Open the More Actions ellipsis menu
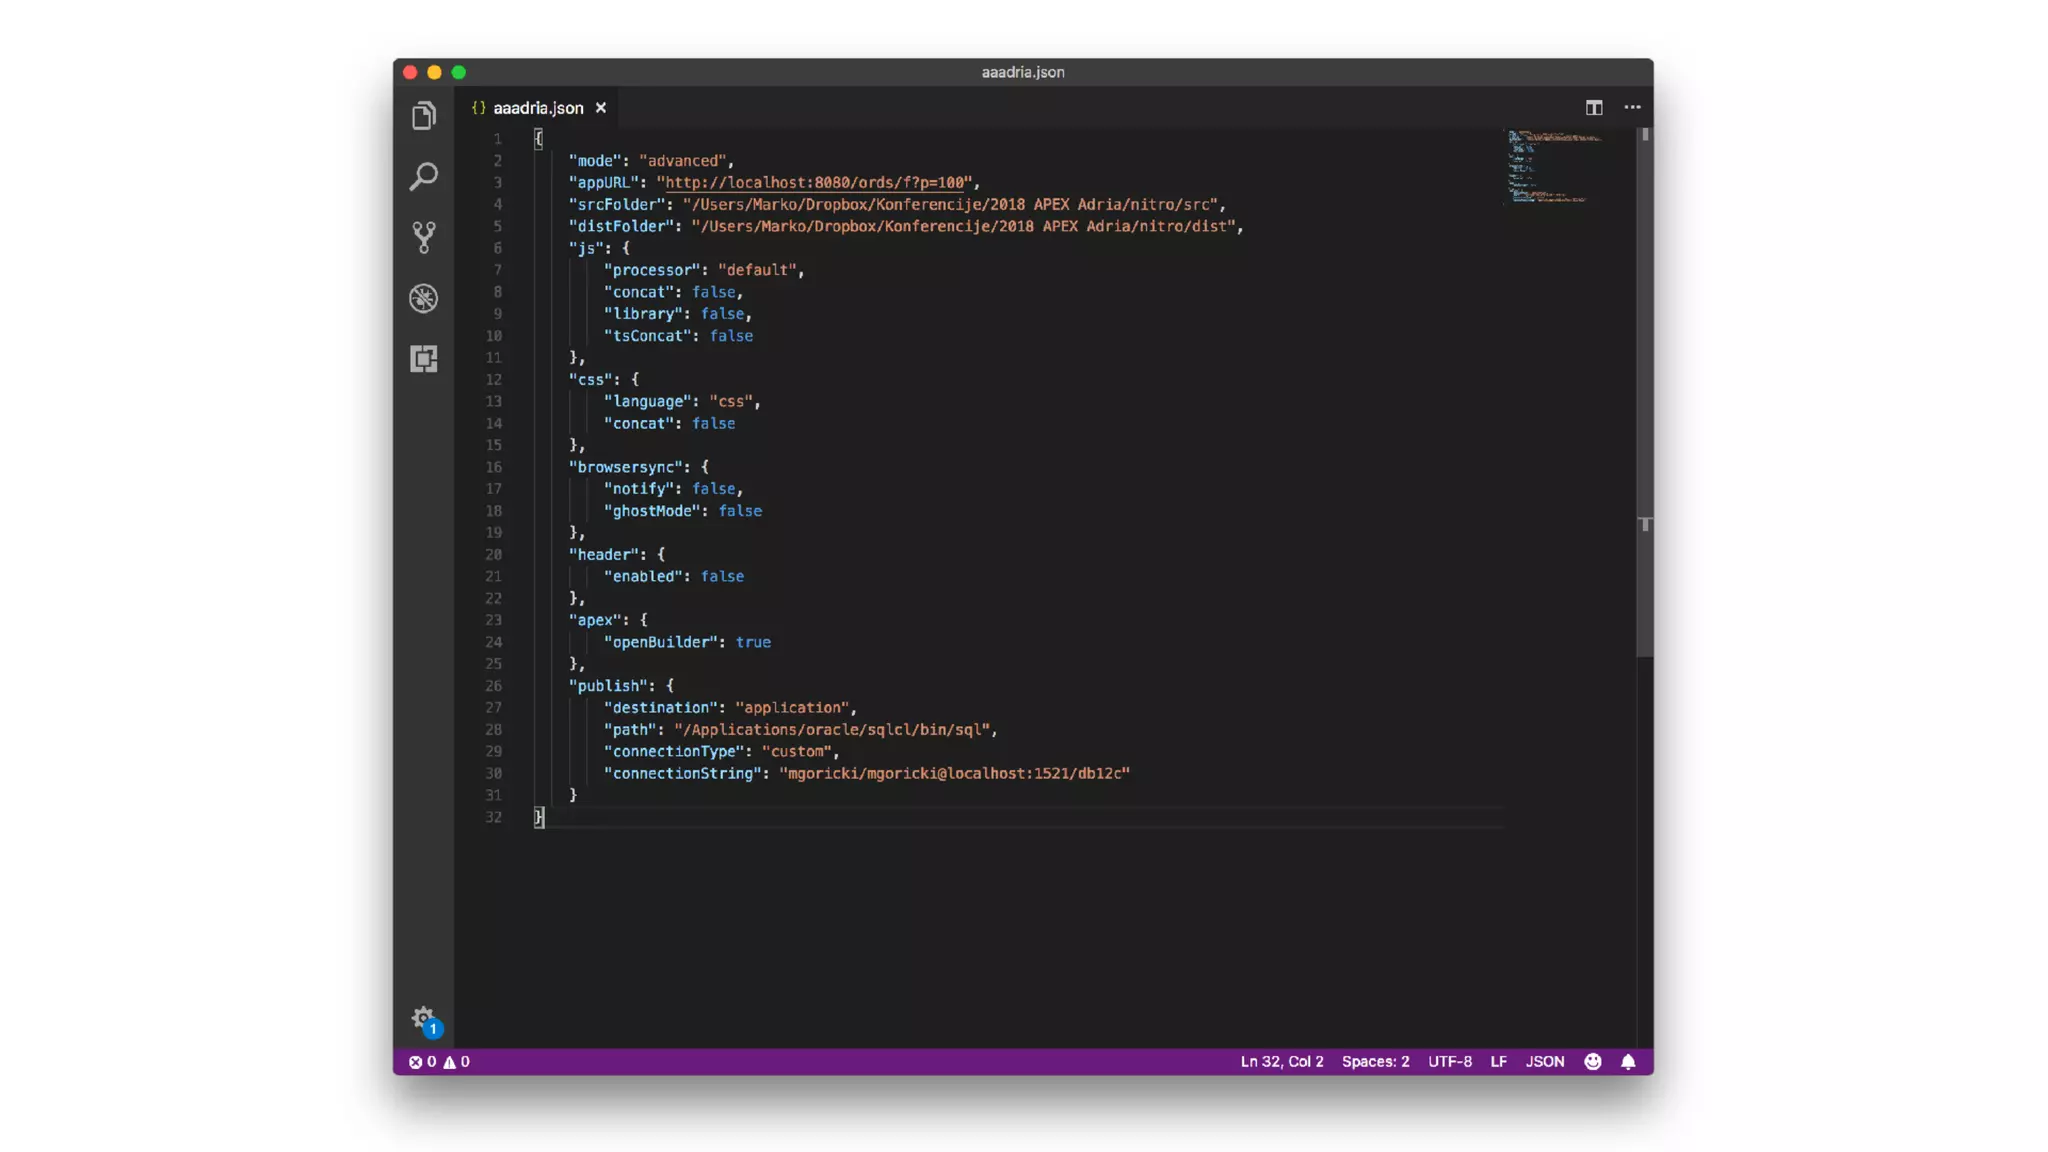 (x=1632, y=107)
